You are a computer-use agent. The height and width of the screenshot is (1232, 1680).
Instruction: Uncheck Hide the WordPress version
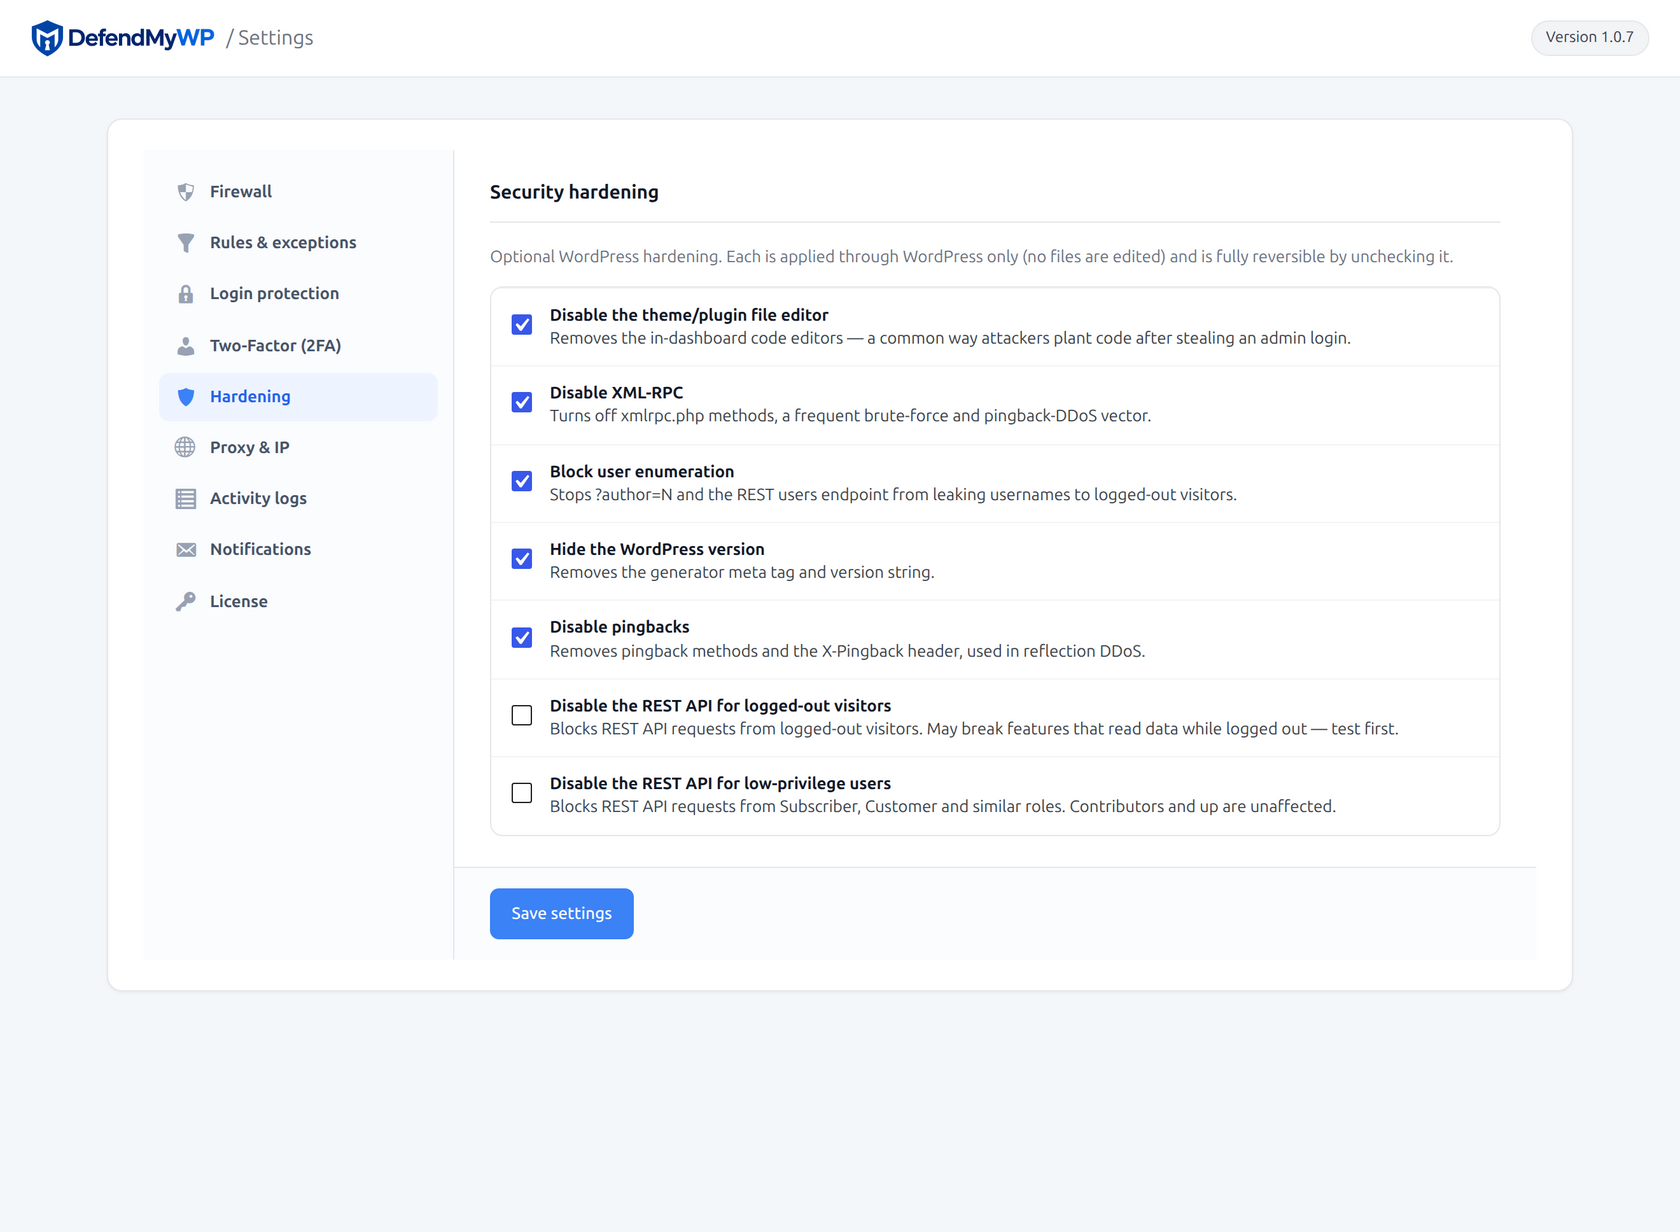click(522, 559)
